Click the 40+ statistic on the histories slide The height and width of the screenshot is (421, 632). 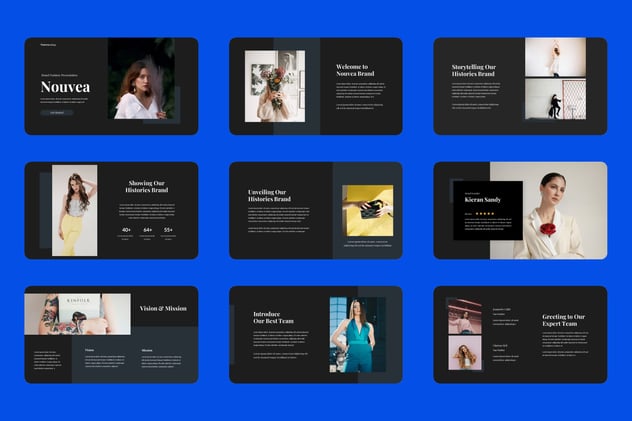tap(126, 230)
